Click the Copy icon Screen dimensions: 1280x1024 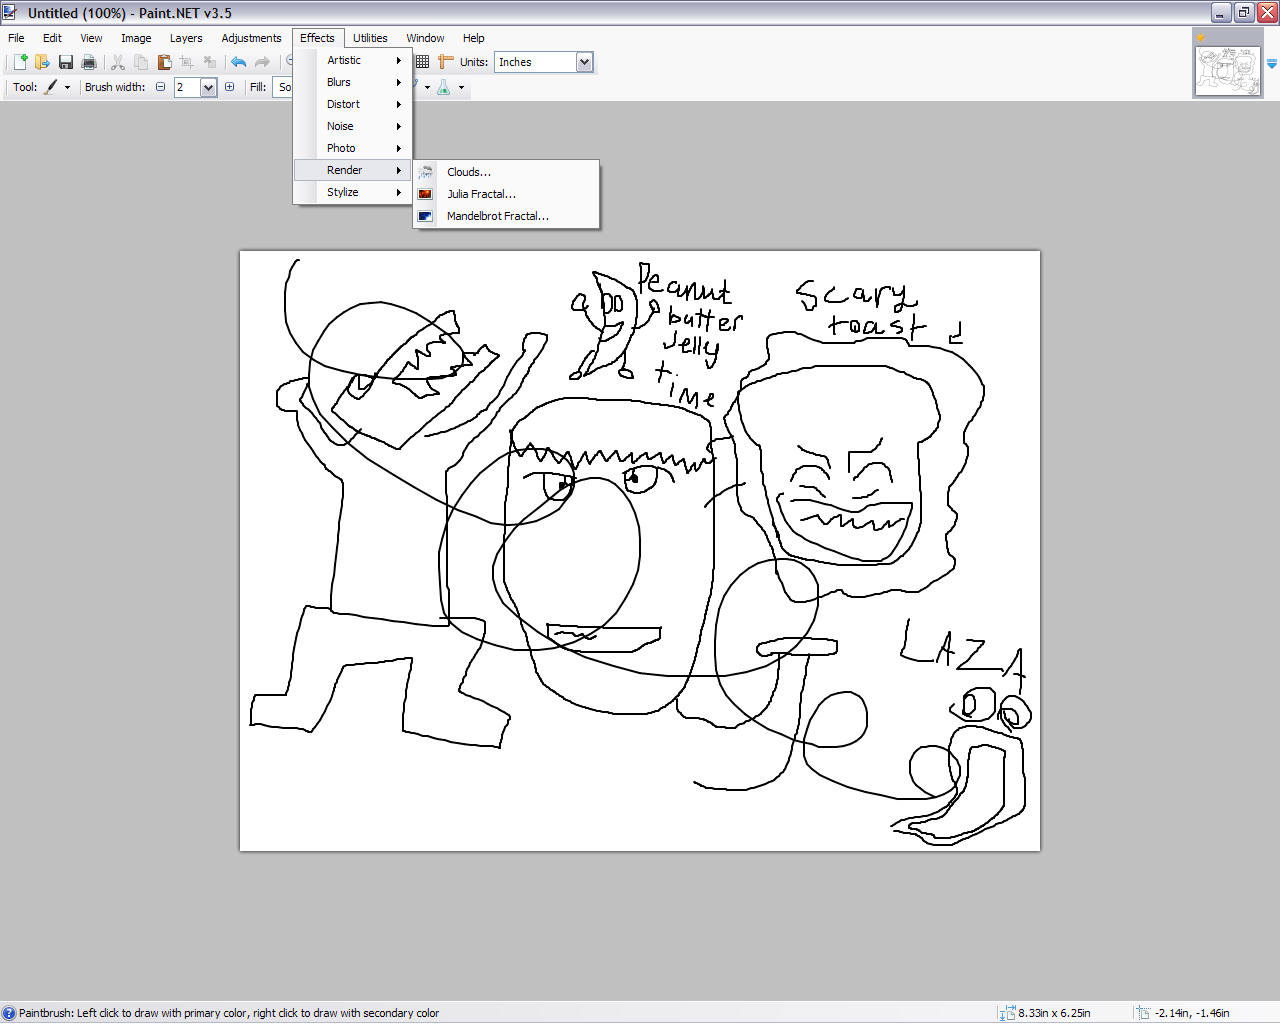(x=141, y=62)
